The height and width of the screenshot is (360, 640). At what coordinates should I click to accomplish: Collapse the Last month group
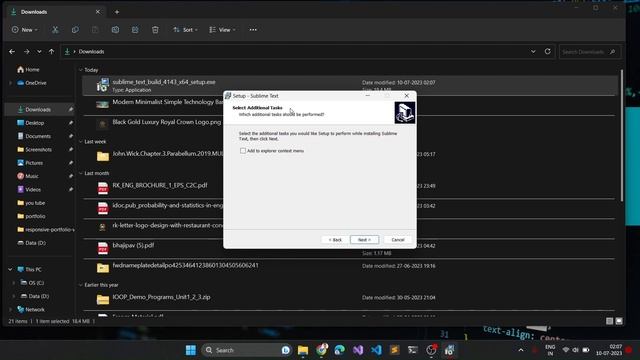point(80,173)
